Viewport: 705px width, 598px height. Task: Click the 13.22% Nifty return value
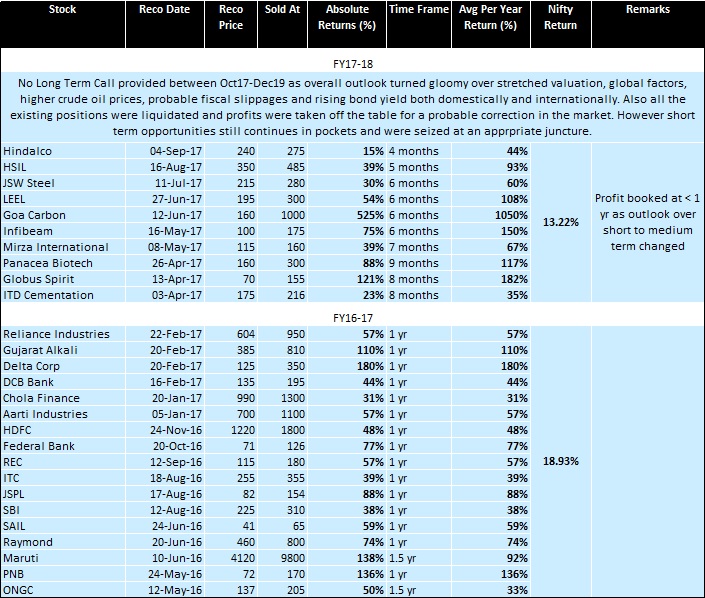561,223
